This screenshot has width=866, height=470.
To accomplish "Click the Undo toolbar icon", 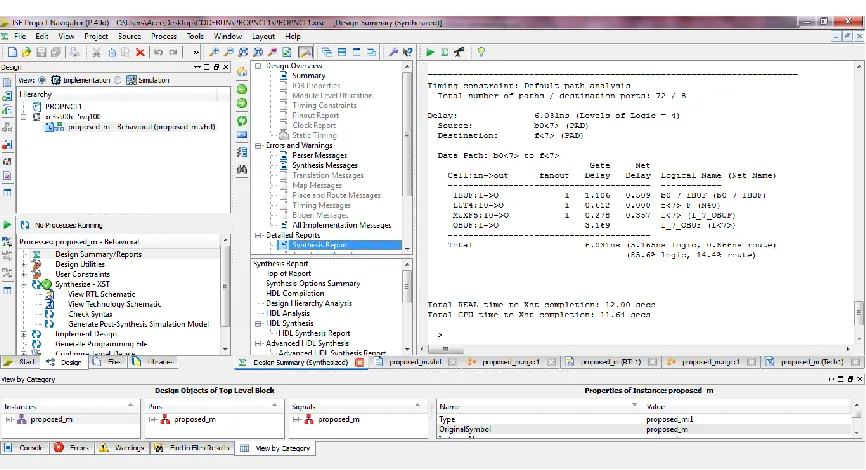I will [x=159, y=52].
